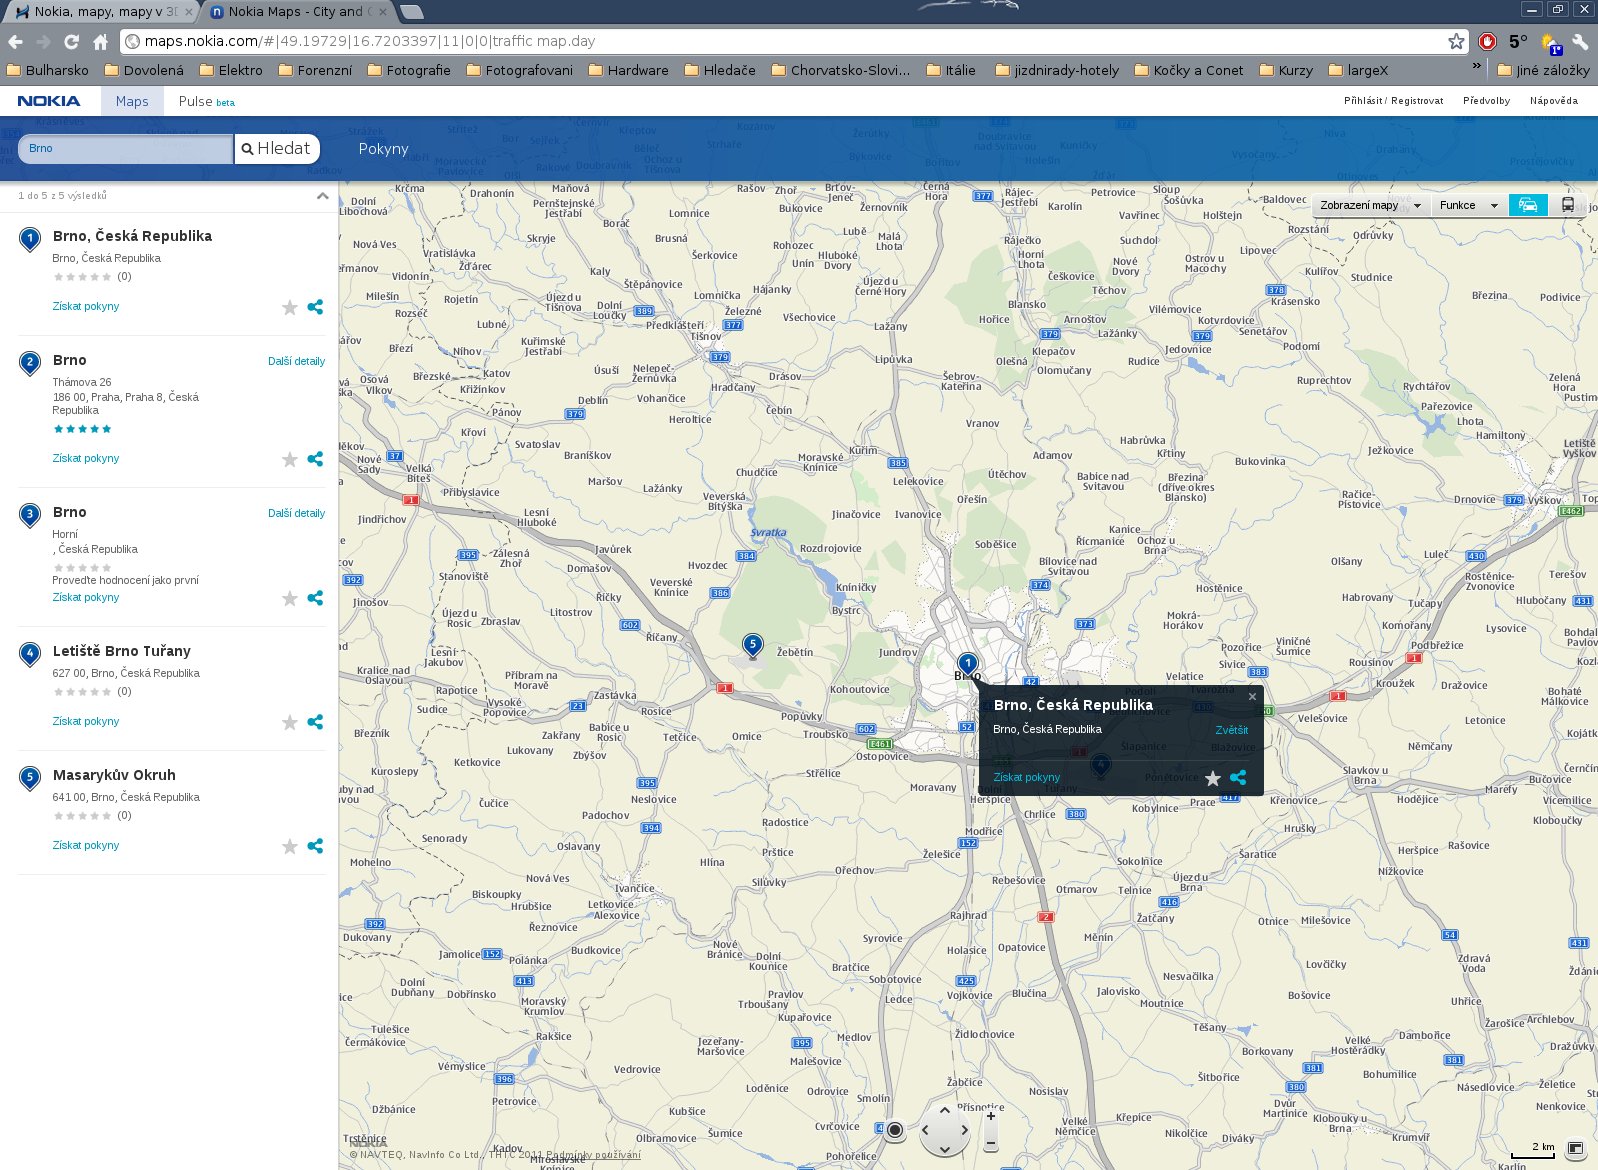Pan the map up with the arrow
This screenshot has height=1170, width=1598.
[944, 1110]
